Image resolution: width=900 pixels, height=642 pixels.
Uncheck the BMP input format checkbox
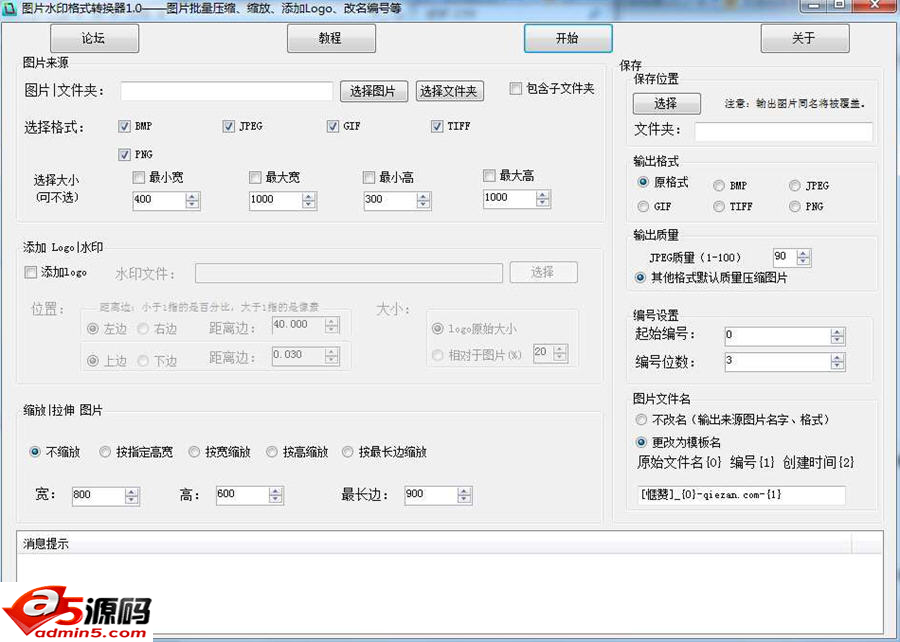(123, 126)
